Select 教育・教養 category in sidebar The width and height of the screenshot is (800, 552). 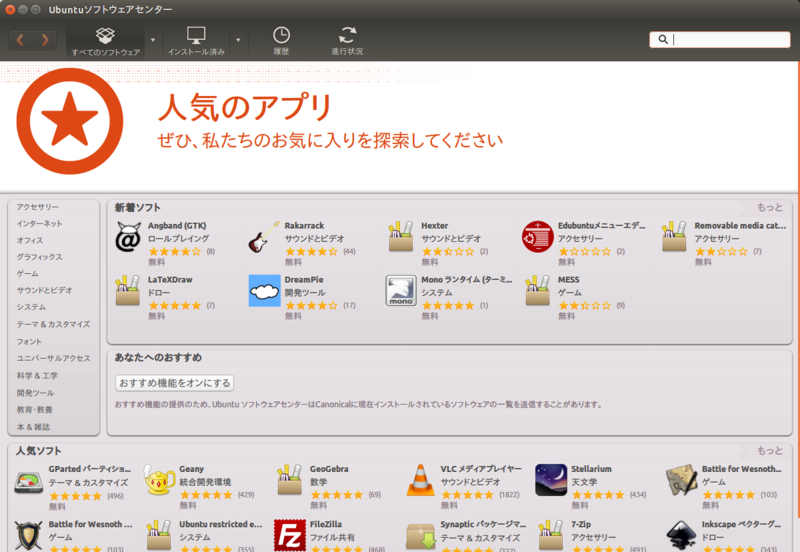pos(35,410)
